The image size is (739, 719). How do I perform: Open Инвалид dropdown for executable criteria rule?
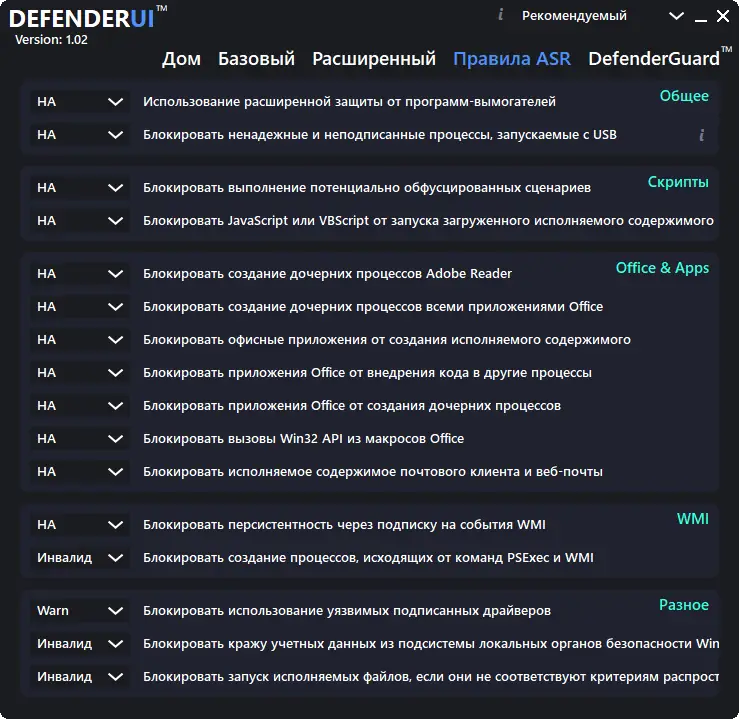pyautogui.click(x=80, y=677)
